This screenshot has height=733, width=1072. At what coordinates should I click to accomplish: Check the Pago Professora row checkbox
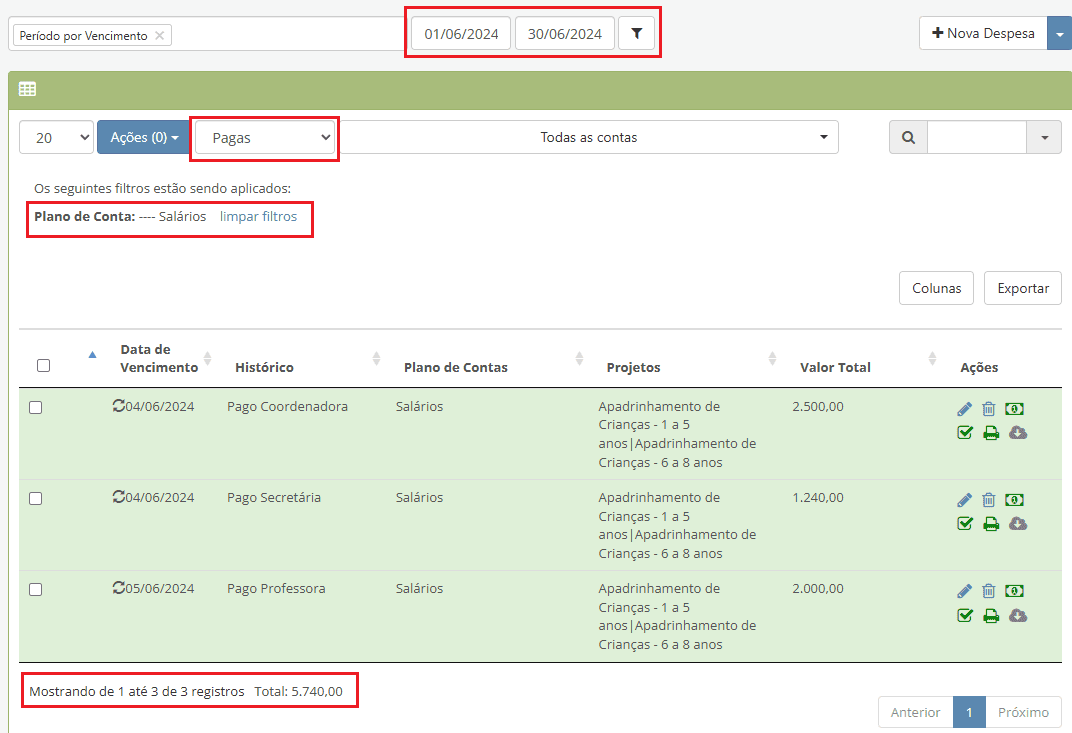36,589
